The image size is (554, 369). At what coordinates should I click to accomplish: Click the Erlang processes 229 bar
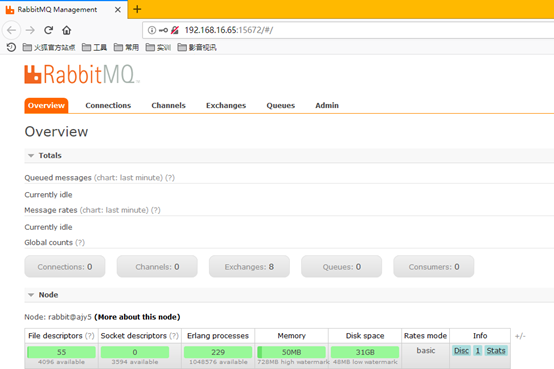pos(218,352)
